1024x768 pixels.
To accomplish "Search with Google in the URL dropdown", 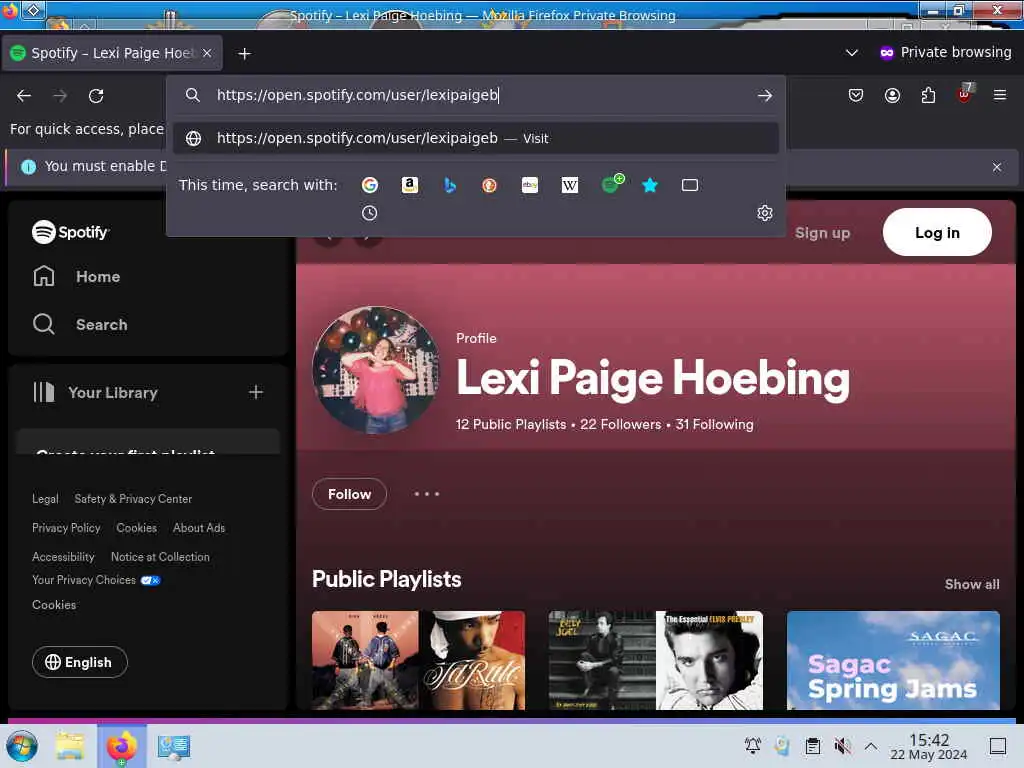I will coord(370,185).
